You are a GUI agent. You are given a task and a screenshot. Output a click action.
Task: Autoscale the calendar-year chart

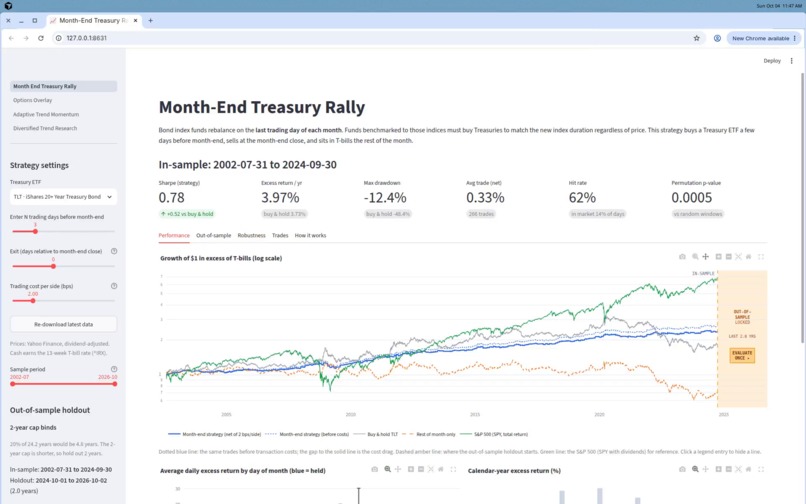[738, 469]
